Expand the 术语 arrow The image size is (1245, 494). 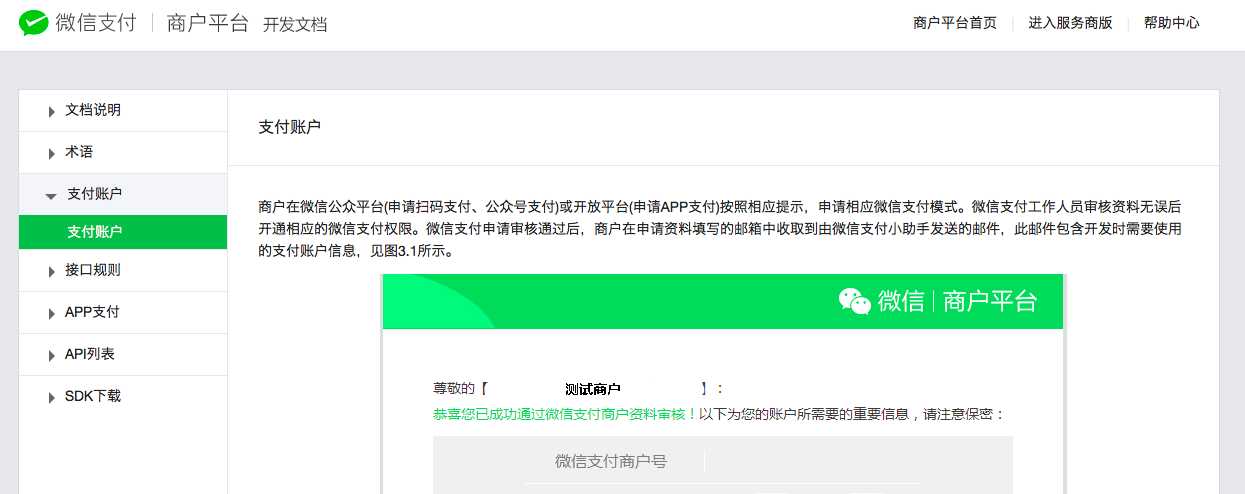51,154
